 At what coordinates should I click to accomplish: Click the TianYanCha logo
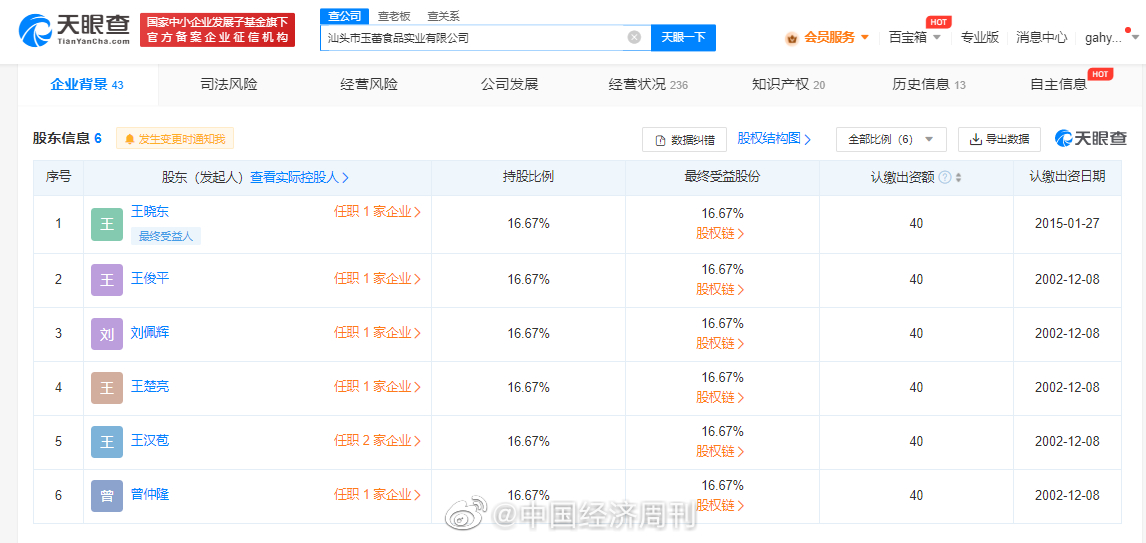click(76, 30)
